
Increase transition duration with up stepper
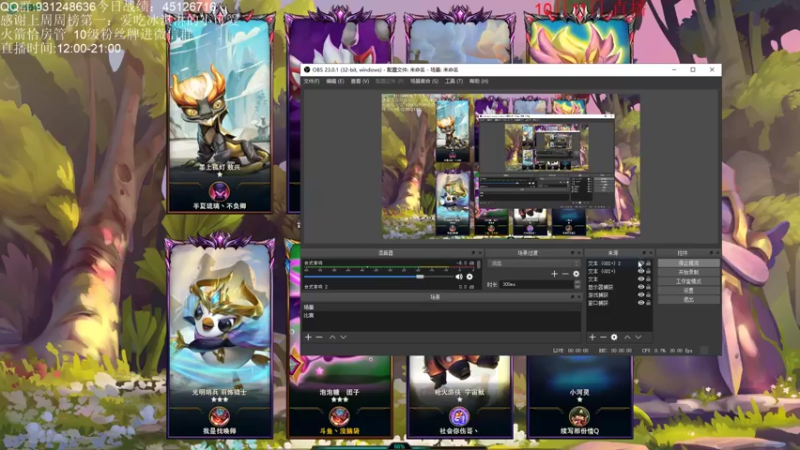click(578, 282)
